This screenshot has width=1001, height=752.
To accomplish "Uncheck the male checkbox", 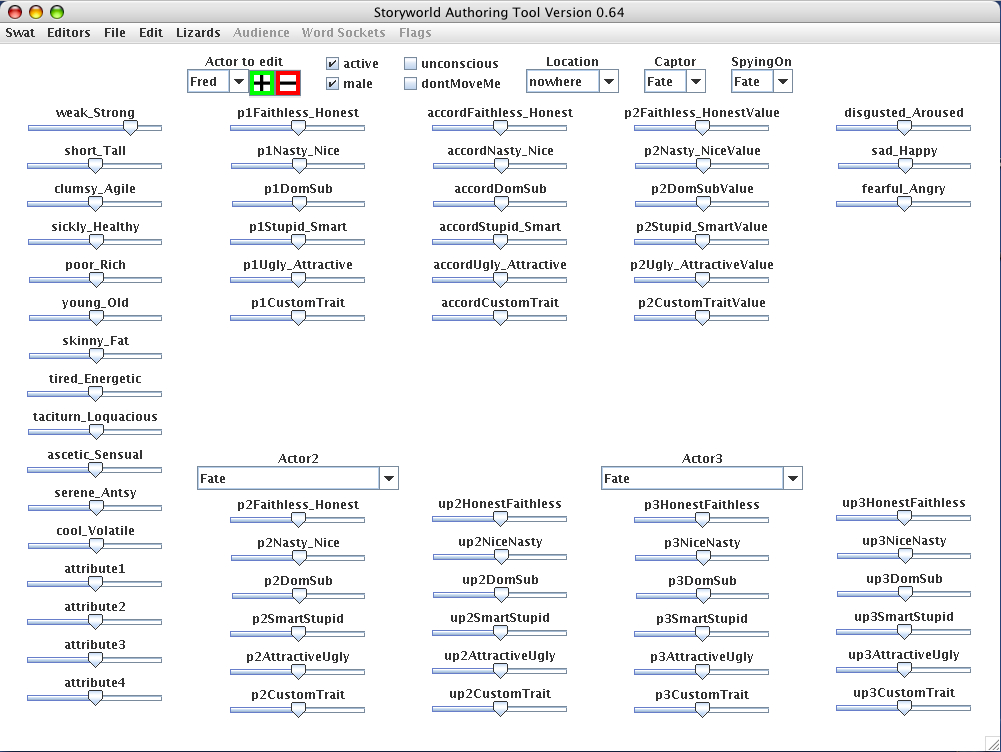I will 333,84.
